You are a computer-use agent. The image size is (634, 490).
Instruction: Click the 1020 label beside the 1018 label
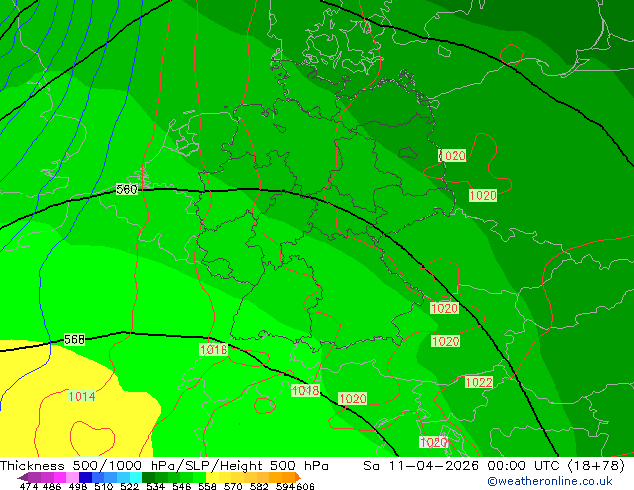353,399
